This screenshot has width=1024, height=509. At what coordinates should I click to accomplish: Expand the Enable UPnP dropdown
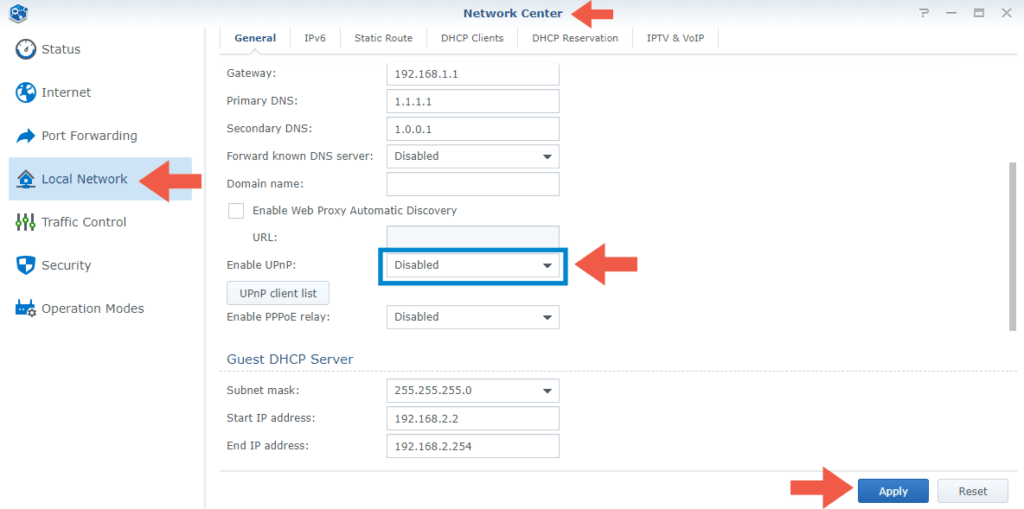(473, 265)
